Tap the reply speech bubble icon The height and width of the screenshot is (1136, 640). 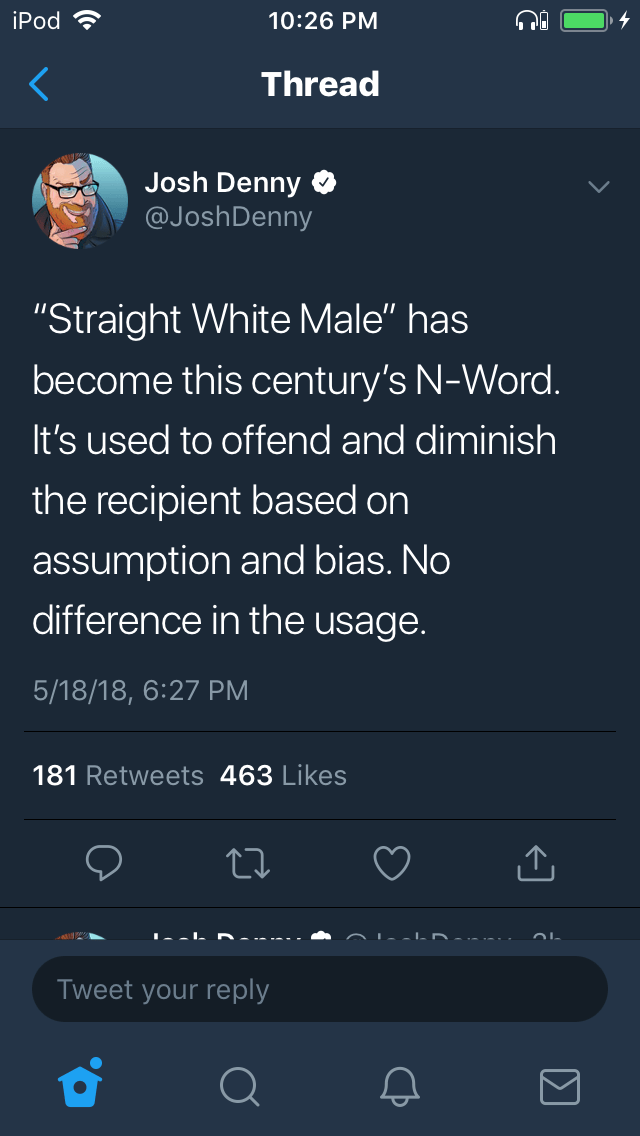tap(103, 864)
